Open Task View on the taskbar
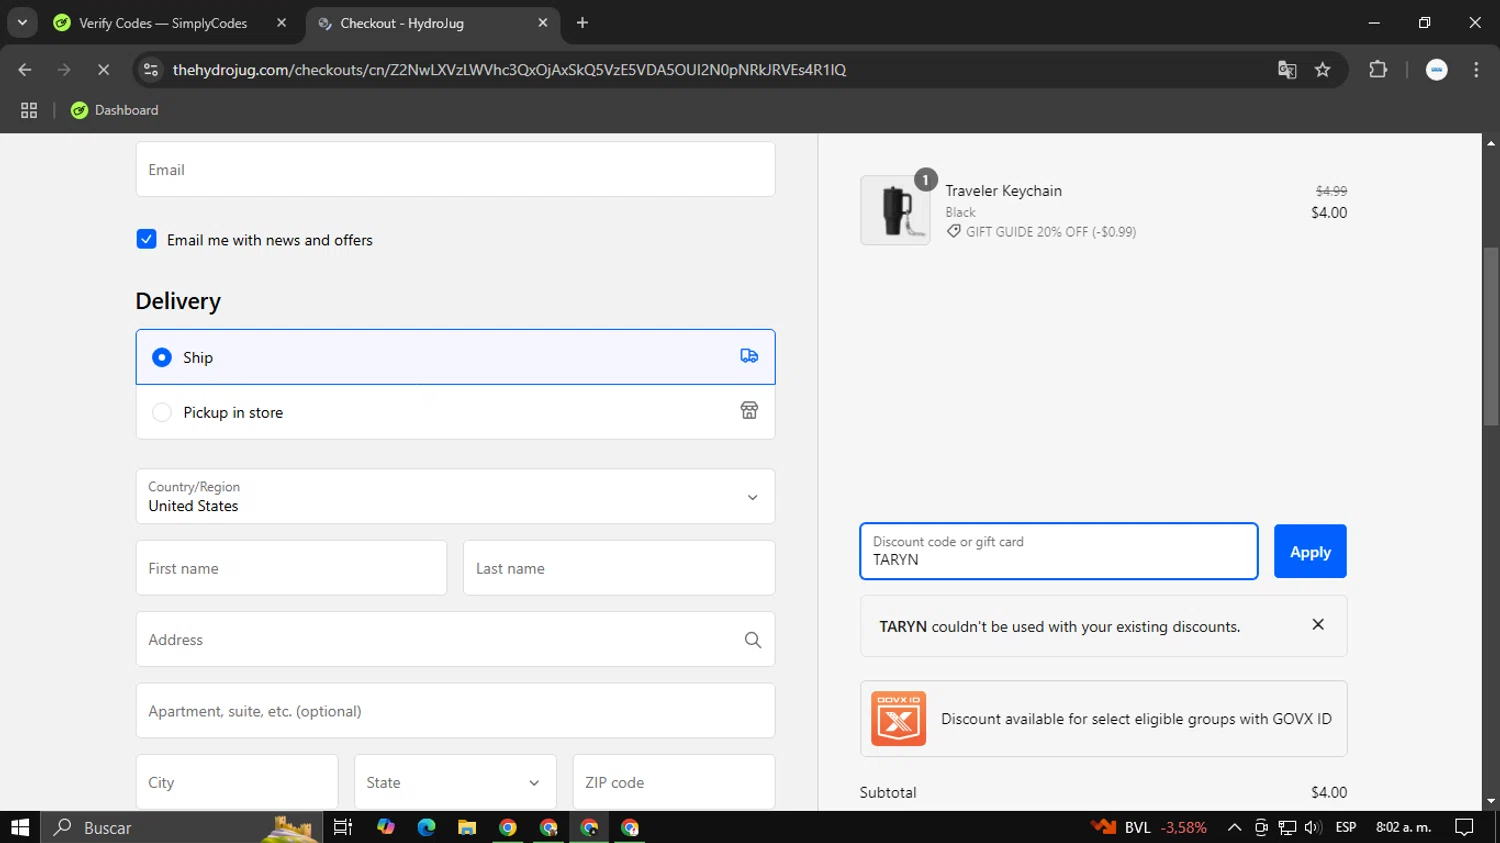 tap(343, 827)
